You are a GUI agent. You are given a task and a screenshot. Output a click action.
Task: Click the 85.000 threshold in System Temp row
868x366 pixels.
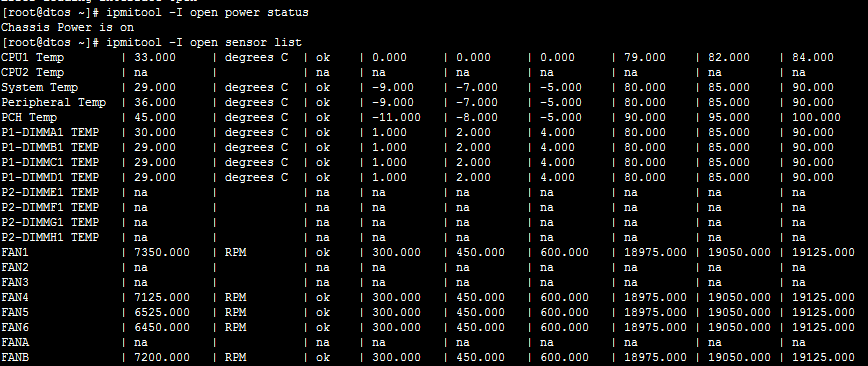729,87
